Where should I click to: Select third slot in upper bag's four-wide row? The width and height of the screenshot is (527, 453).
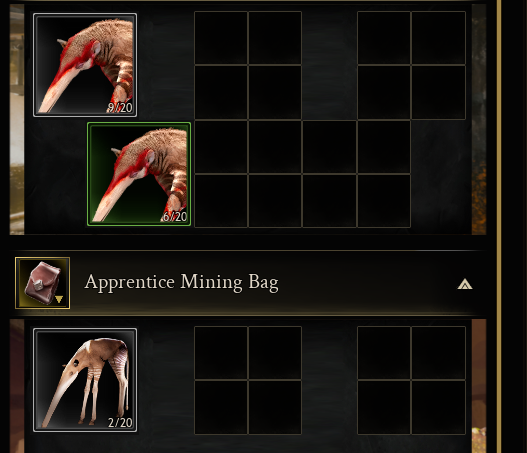coord(329,147)
